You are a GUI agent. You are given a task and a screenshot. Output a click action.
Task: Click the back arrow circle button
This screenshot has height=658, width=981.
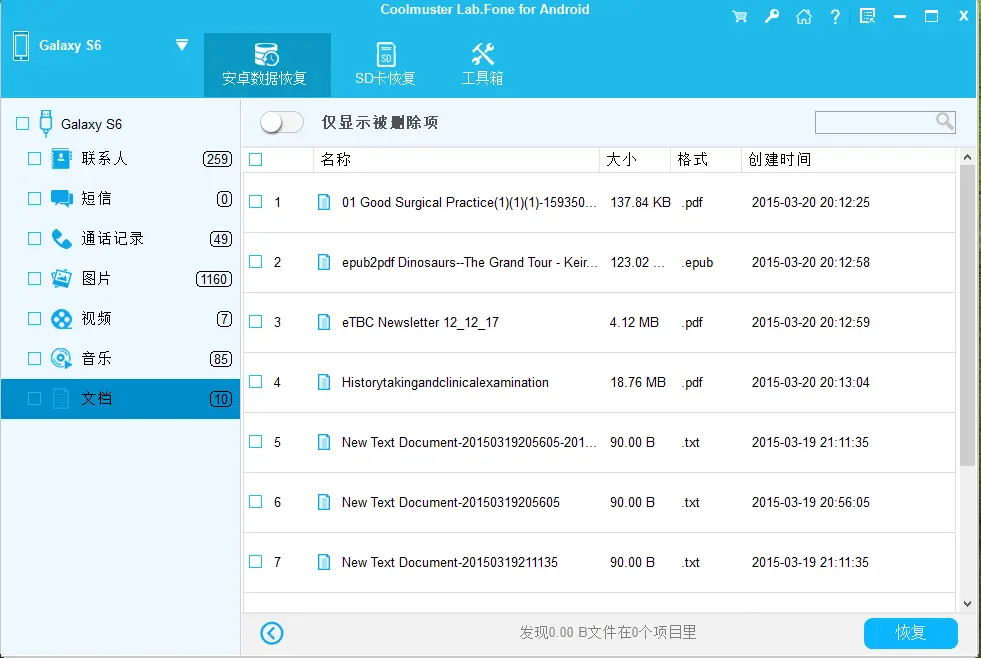pyautogui.click(x=272, y=633)
